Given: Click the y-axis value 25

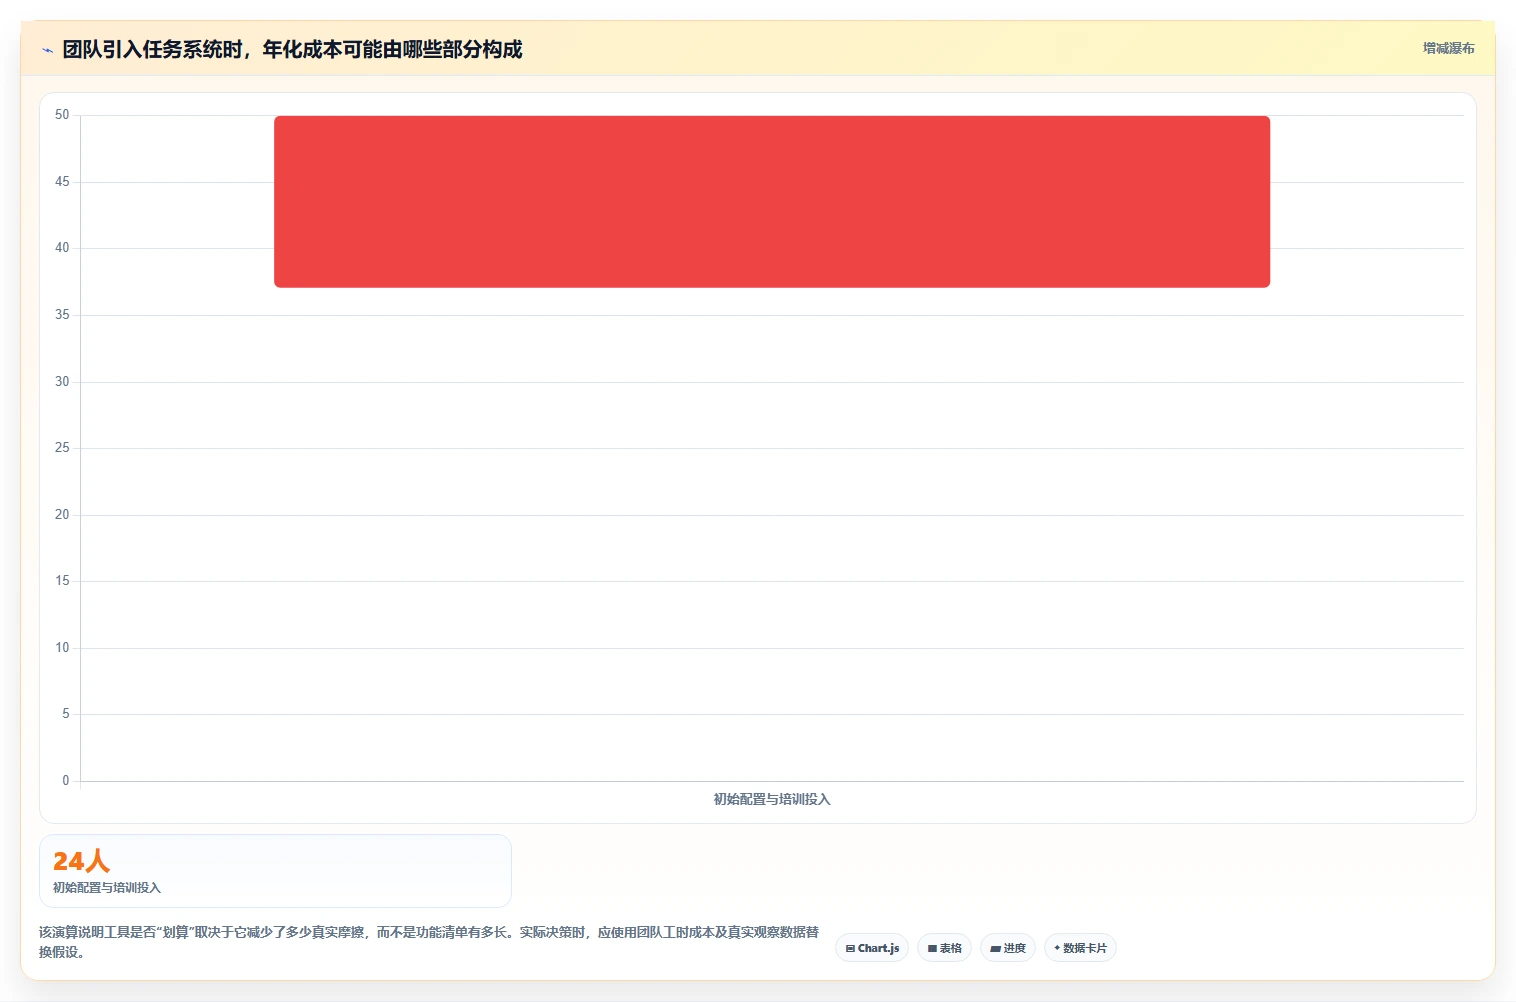Looking at the screenshot, I should tap(62, 448).
